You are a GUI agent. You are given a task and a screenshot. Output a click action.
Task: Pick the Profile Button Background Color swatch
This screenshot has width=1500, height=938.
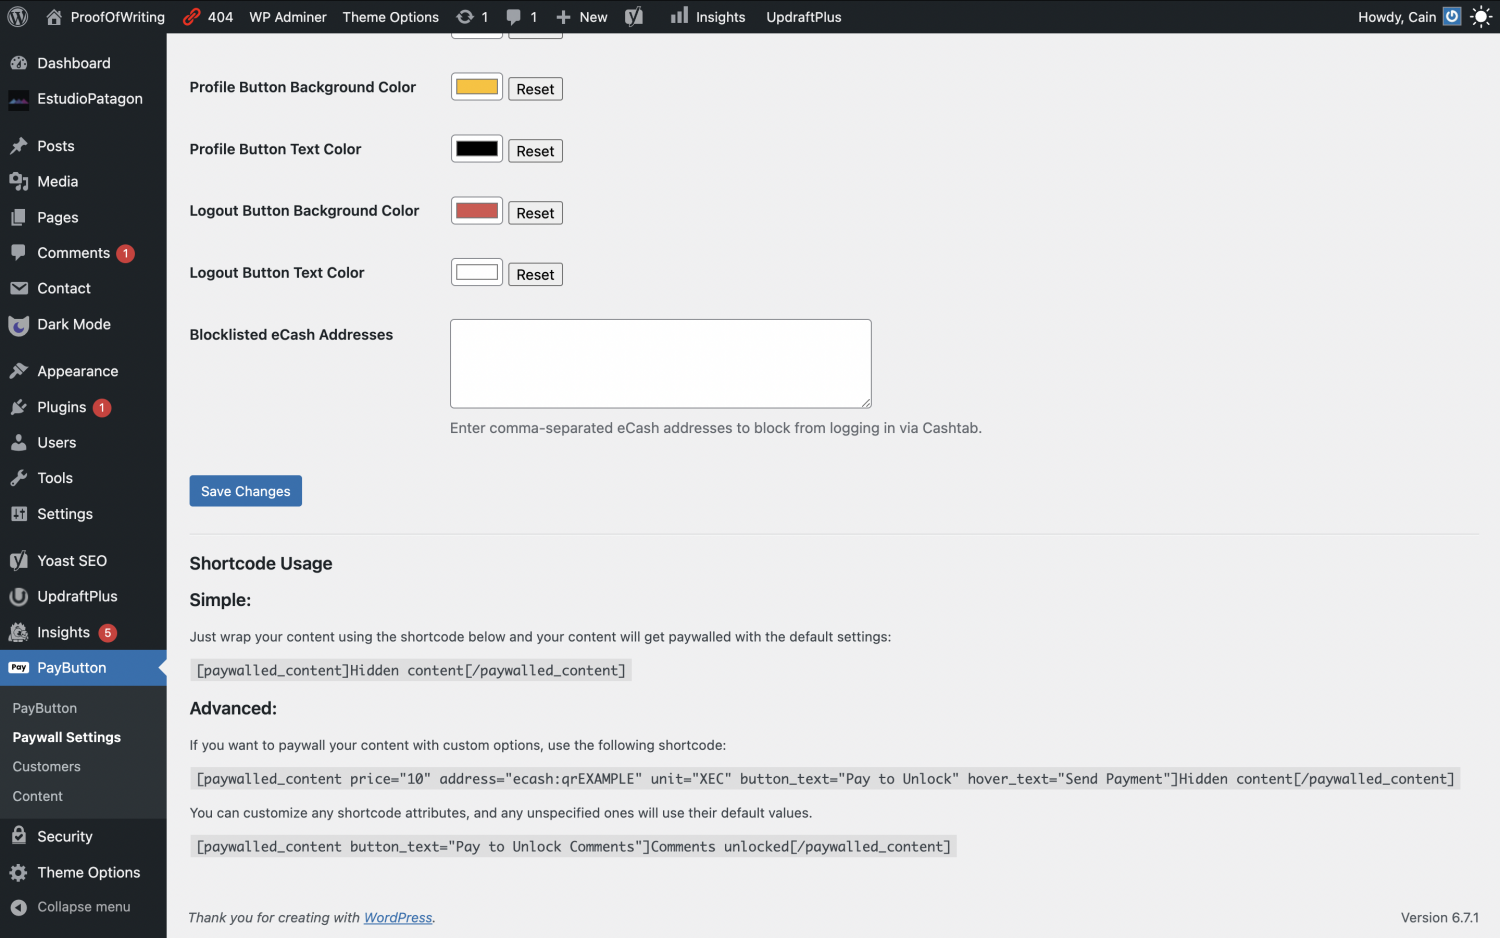coord(477,87)
